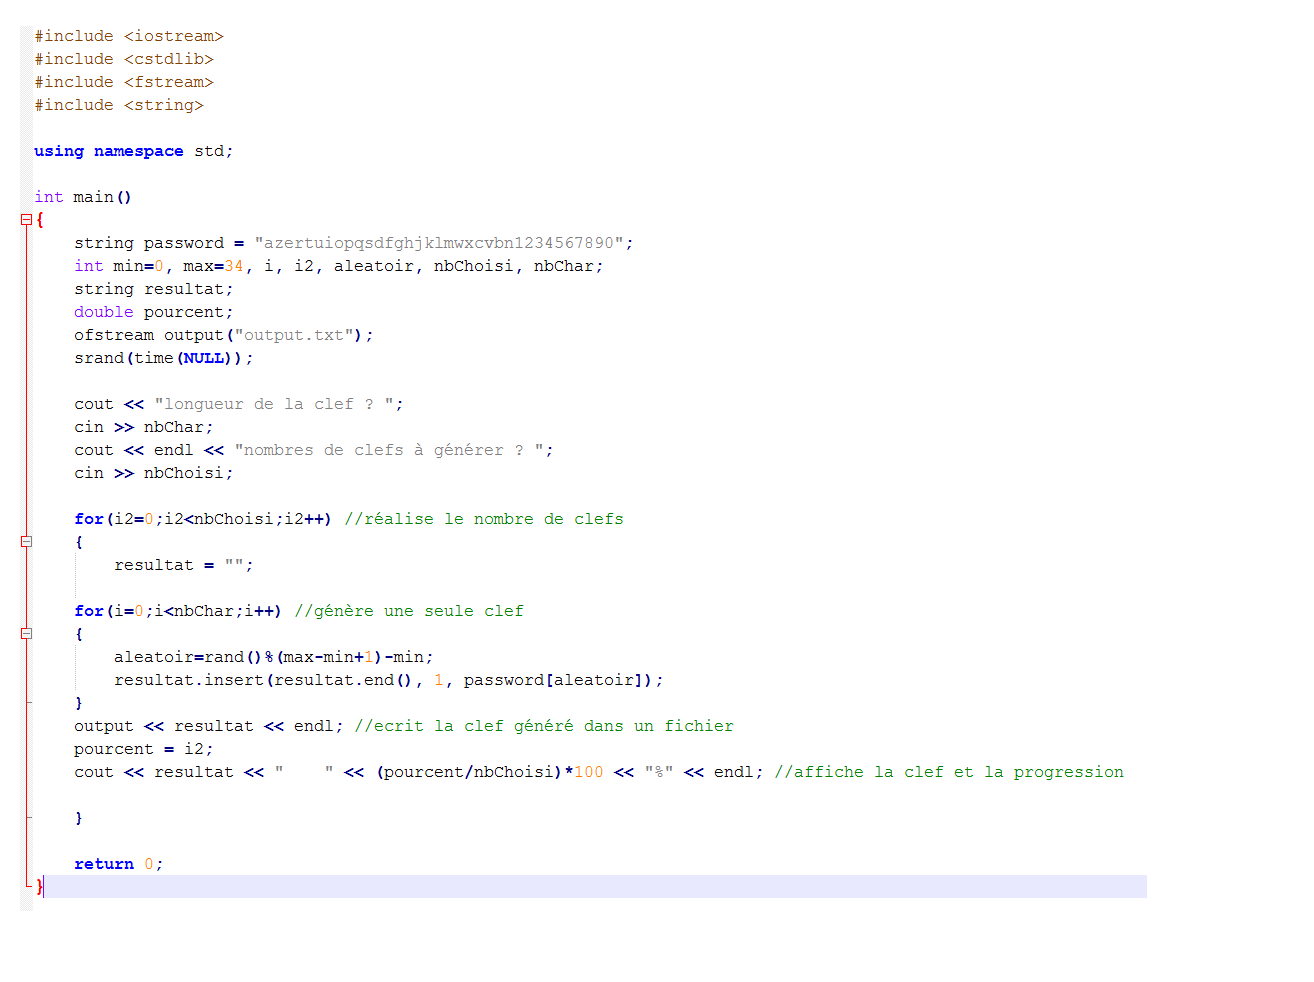This screenshot has width=1314, height=982.
Task: Collapse the outer for loop fold marker
Action: (26, 542)
